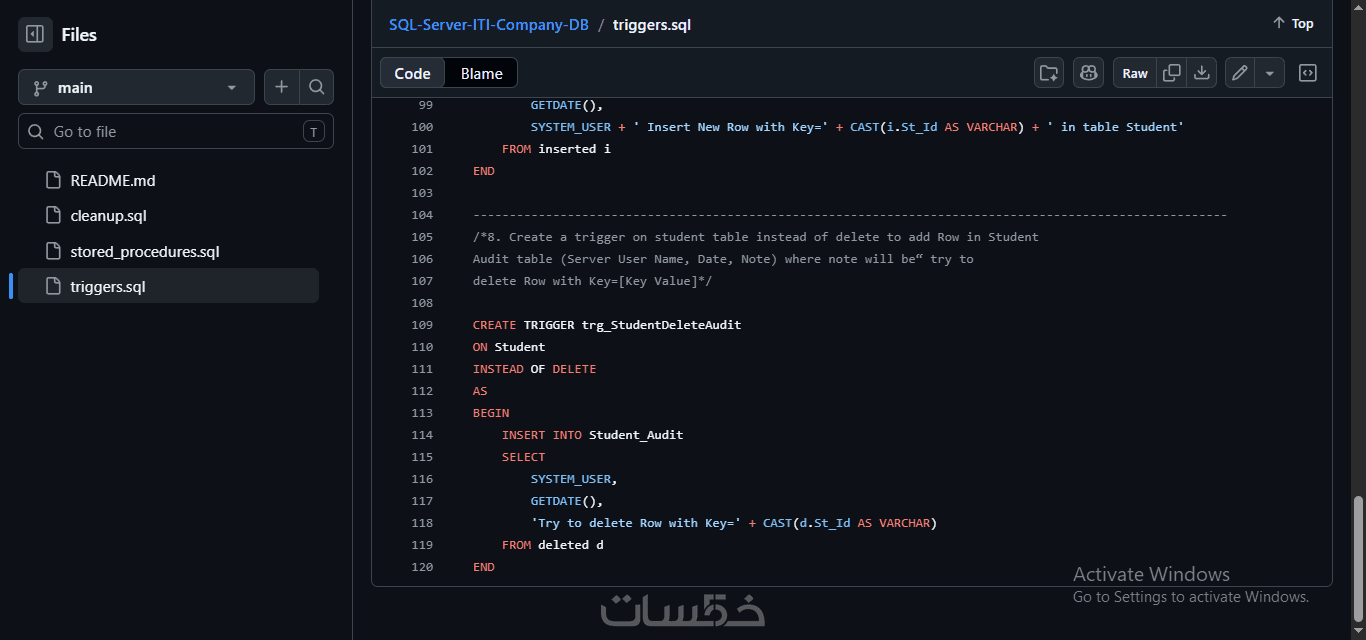Image resolution: width=1366 pixels, height=640 pixels.
Task: Copy raw file contents
Action: [x=1172, y=73]
